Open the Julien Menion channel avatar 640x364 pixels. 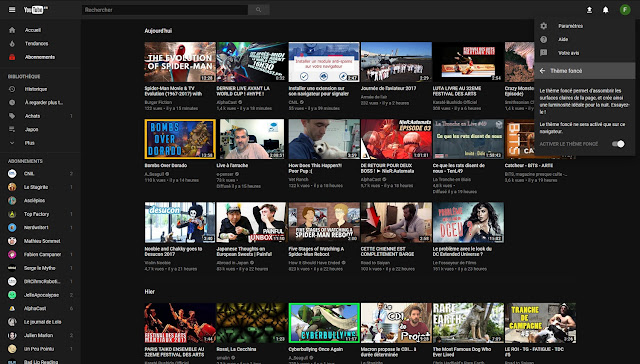pyautogui.click(x=12, y=335)
